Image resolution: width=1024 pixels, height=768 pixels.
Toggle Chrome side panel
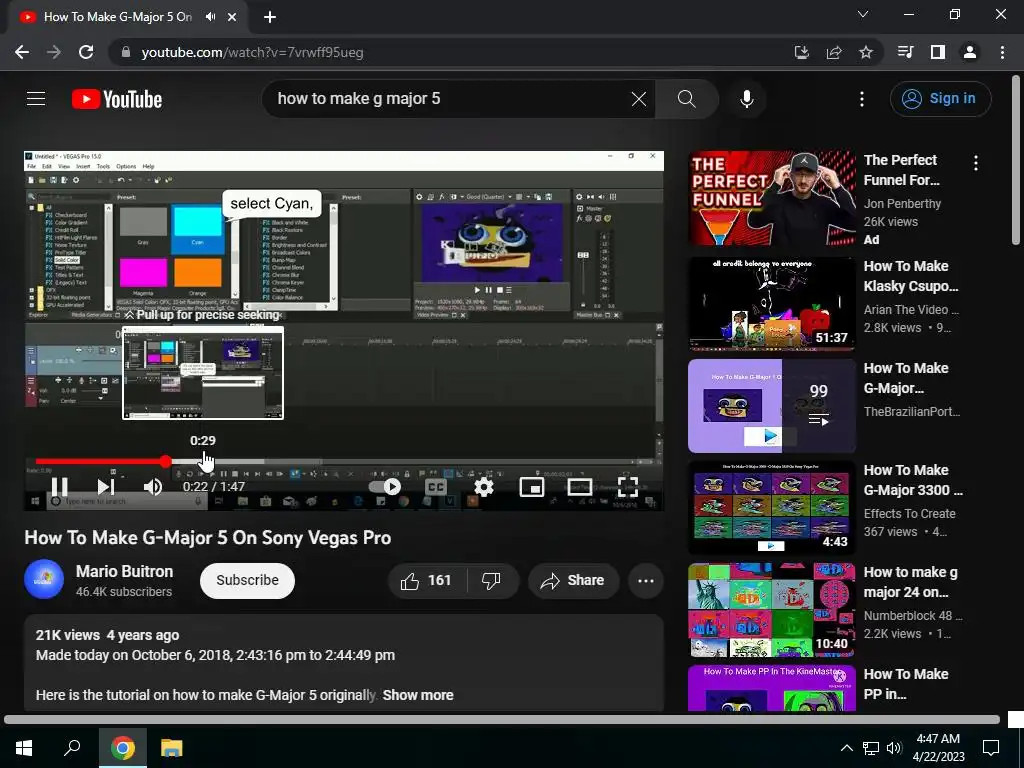click(x=938, y=52)
